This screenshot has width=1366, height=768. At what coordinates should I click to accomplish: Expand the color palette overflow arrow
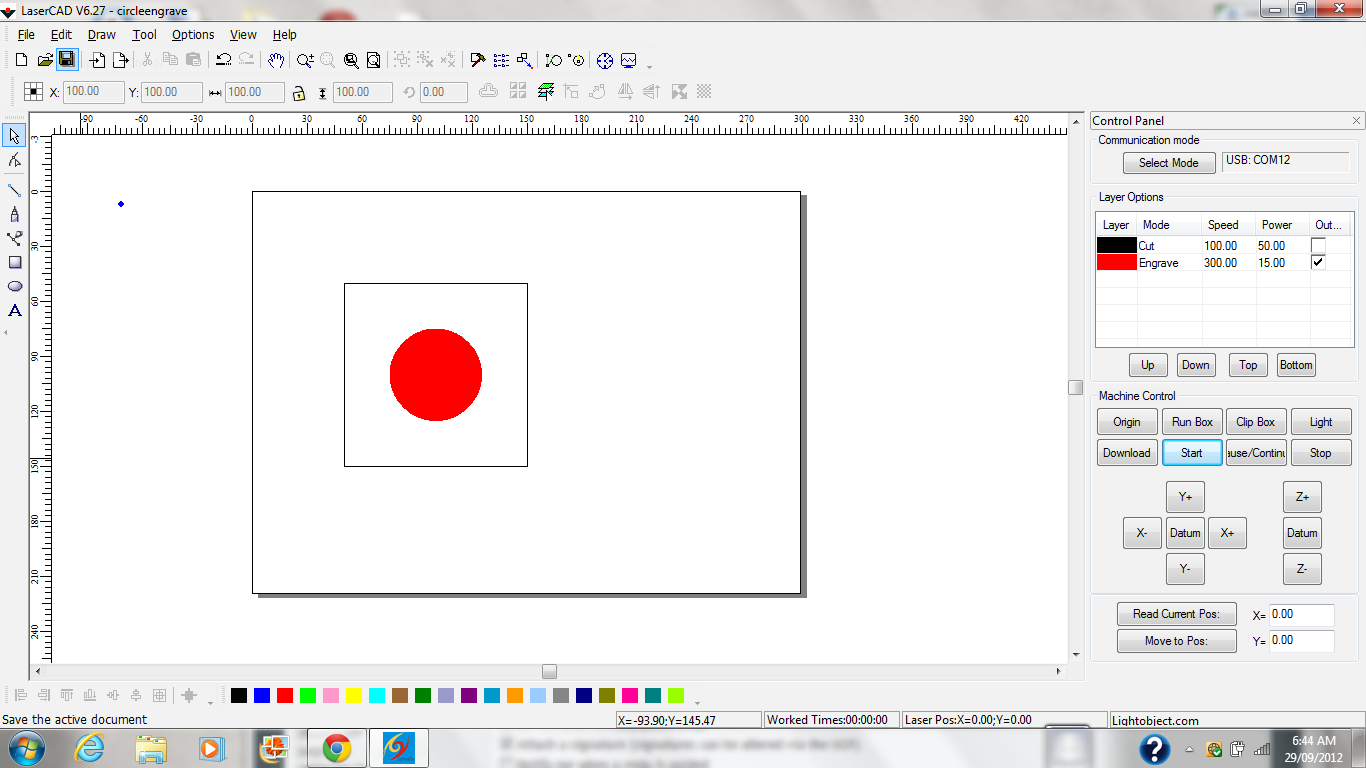[x=697, y=702]
